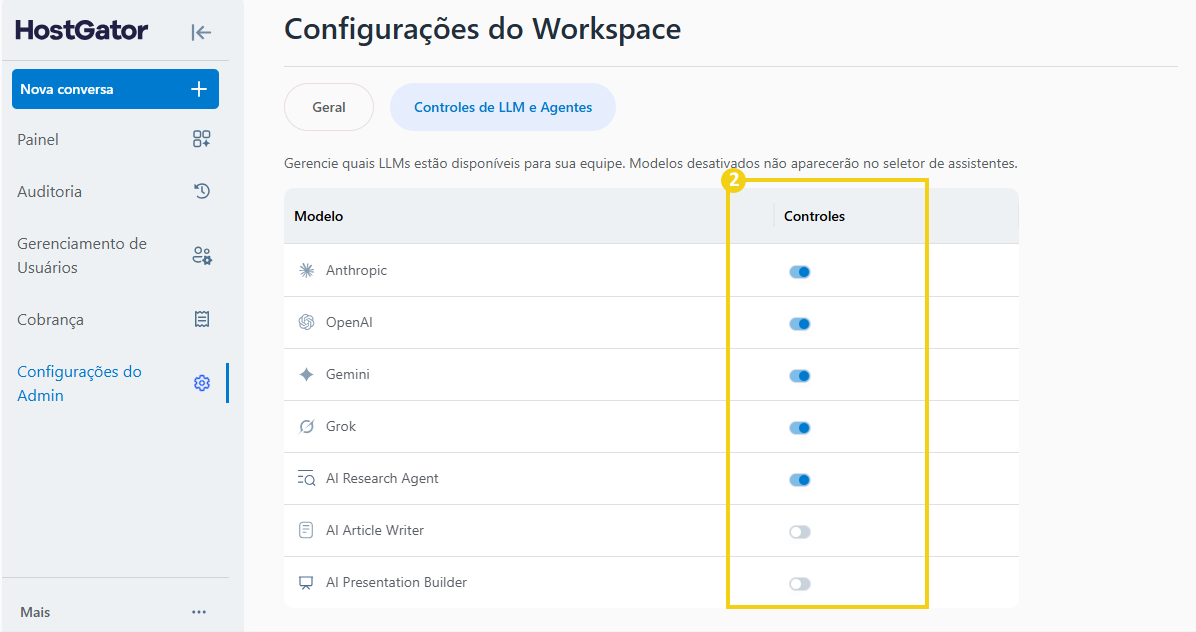The height and width of the screenshot is (632, 1196).
Task: Click the Configurações do Admin gear icon
Action: pos(201,383)
